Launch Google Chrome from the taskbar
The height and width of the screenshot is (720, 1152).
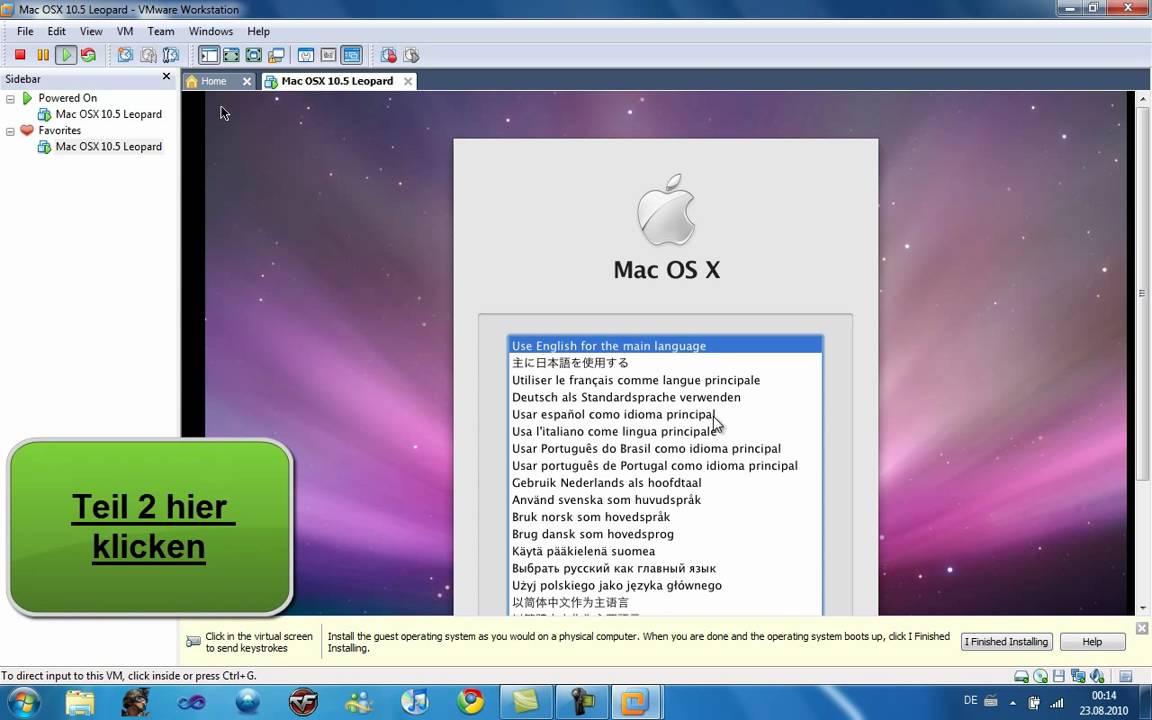coord(470,703)
